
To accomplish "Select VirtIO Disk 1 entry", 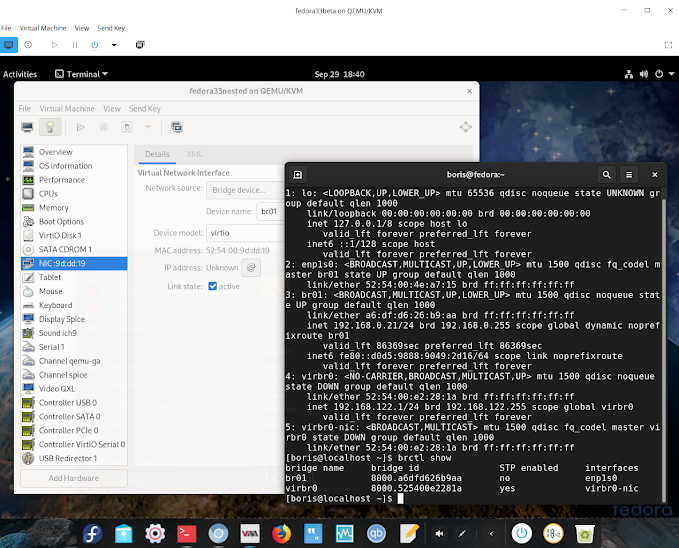I will (74, 235).
